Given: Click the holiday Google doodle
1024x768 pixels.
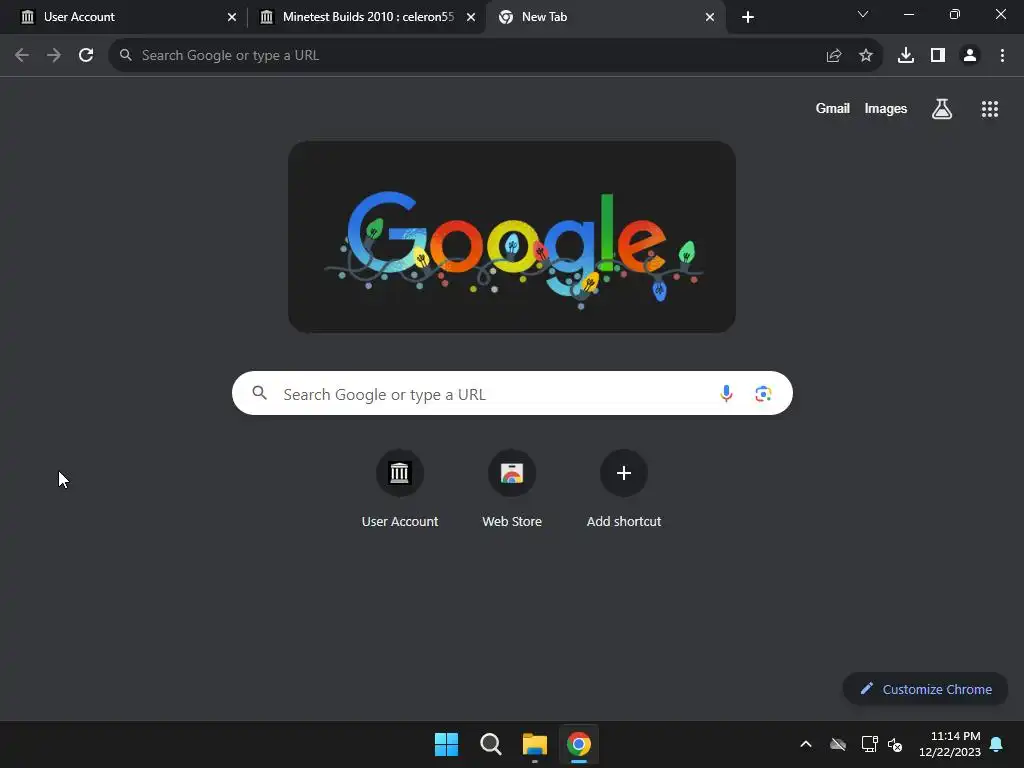Looking at the screenshot, I should [x=512, y=237].
